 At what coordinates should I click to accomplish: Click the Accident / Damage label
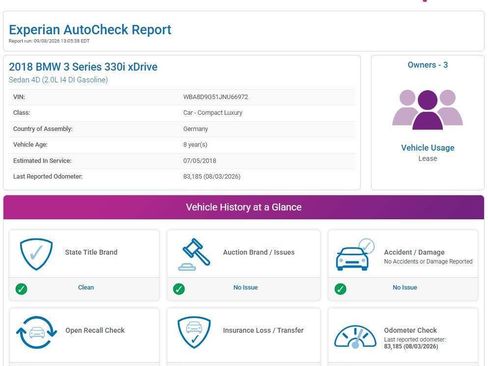click(x=414, y=252)
